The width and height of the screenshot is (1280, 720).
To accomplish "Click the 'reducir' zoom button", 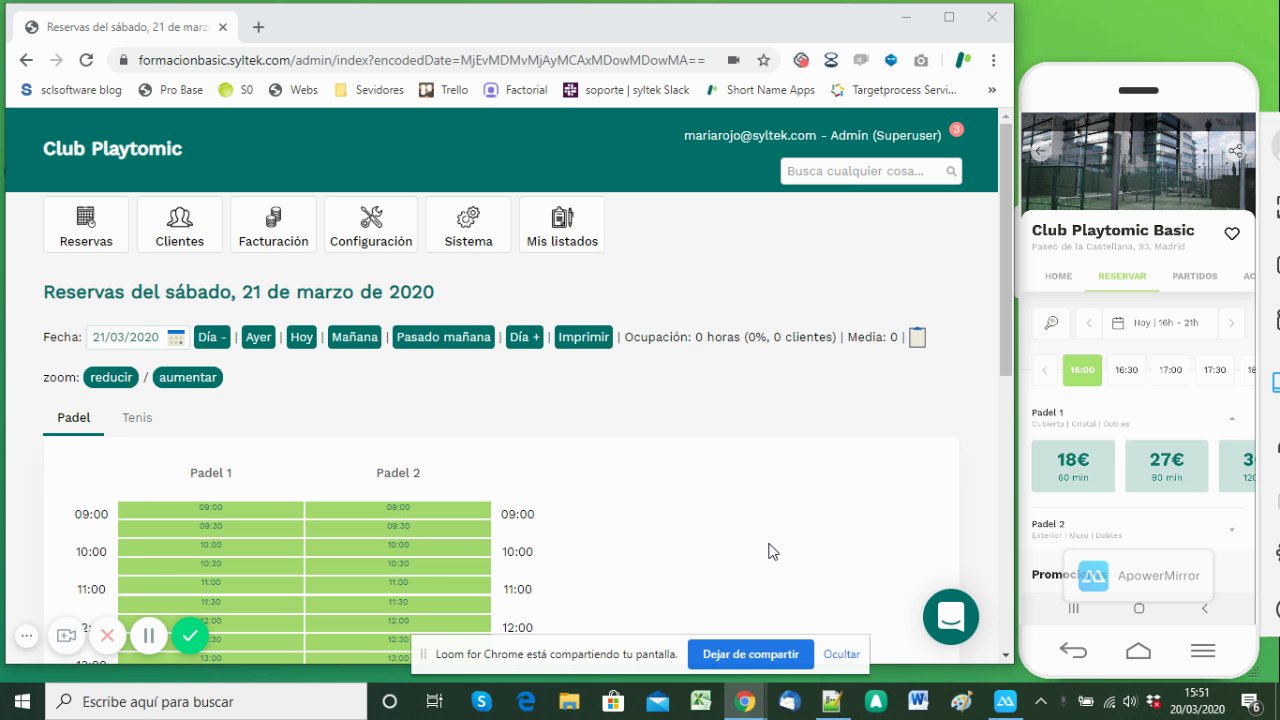I will click(110, 377).
